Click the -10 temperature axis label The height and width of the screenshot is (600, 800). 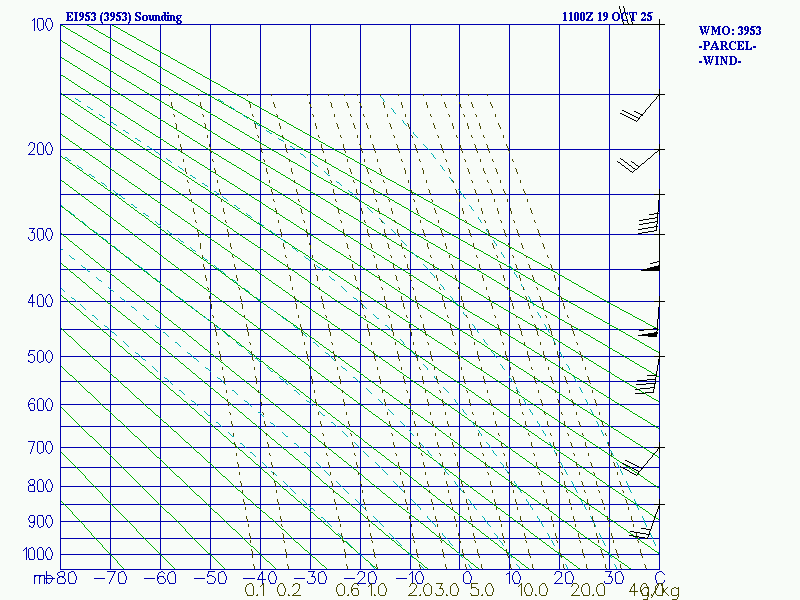point(410,578)
